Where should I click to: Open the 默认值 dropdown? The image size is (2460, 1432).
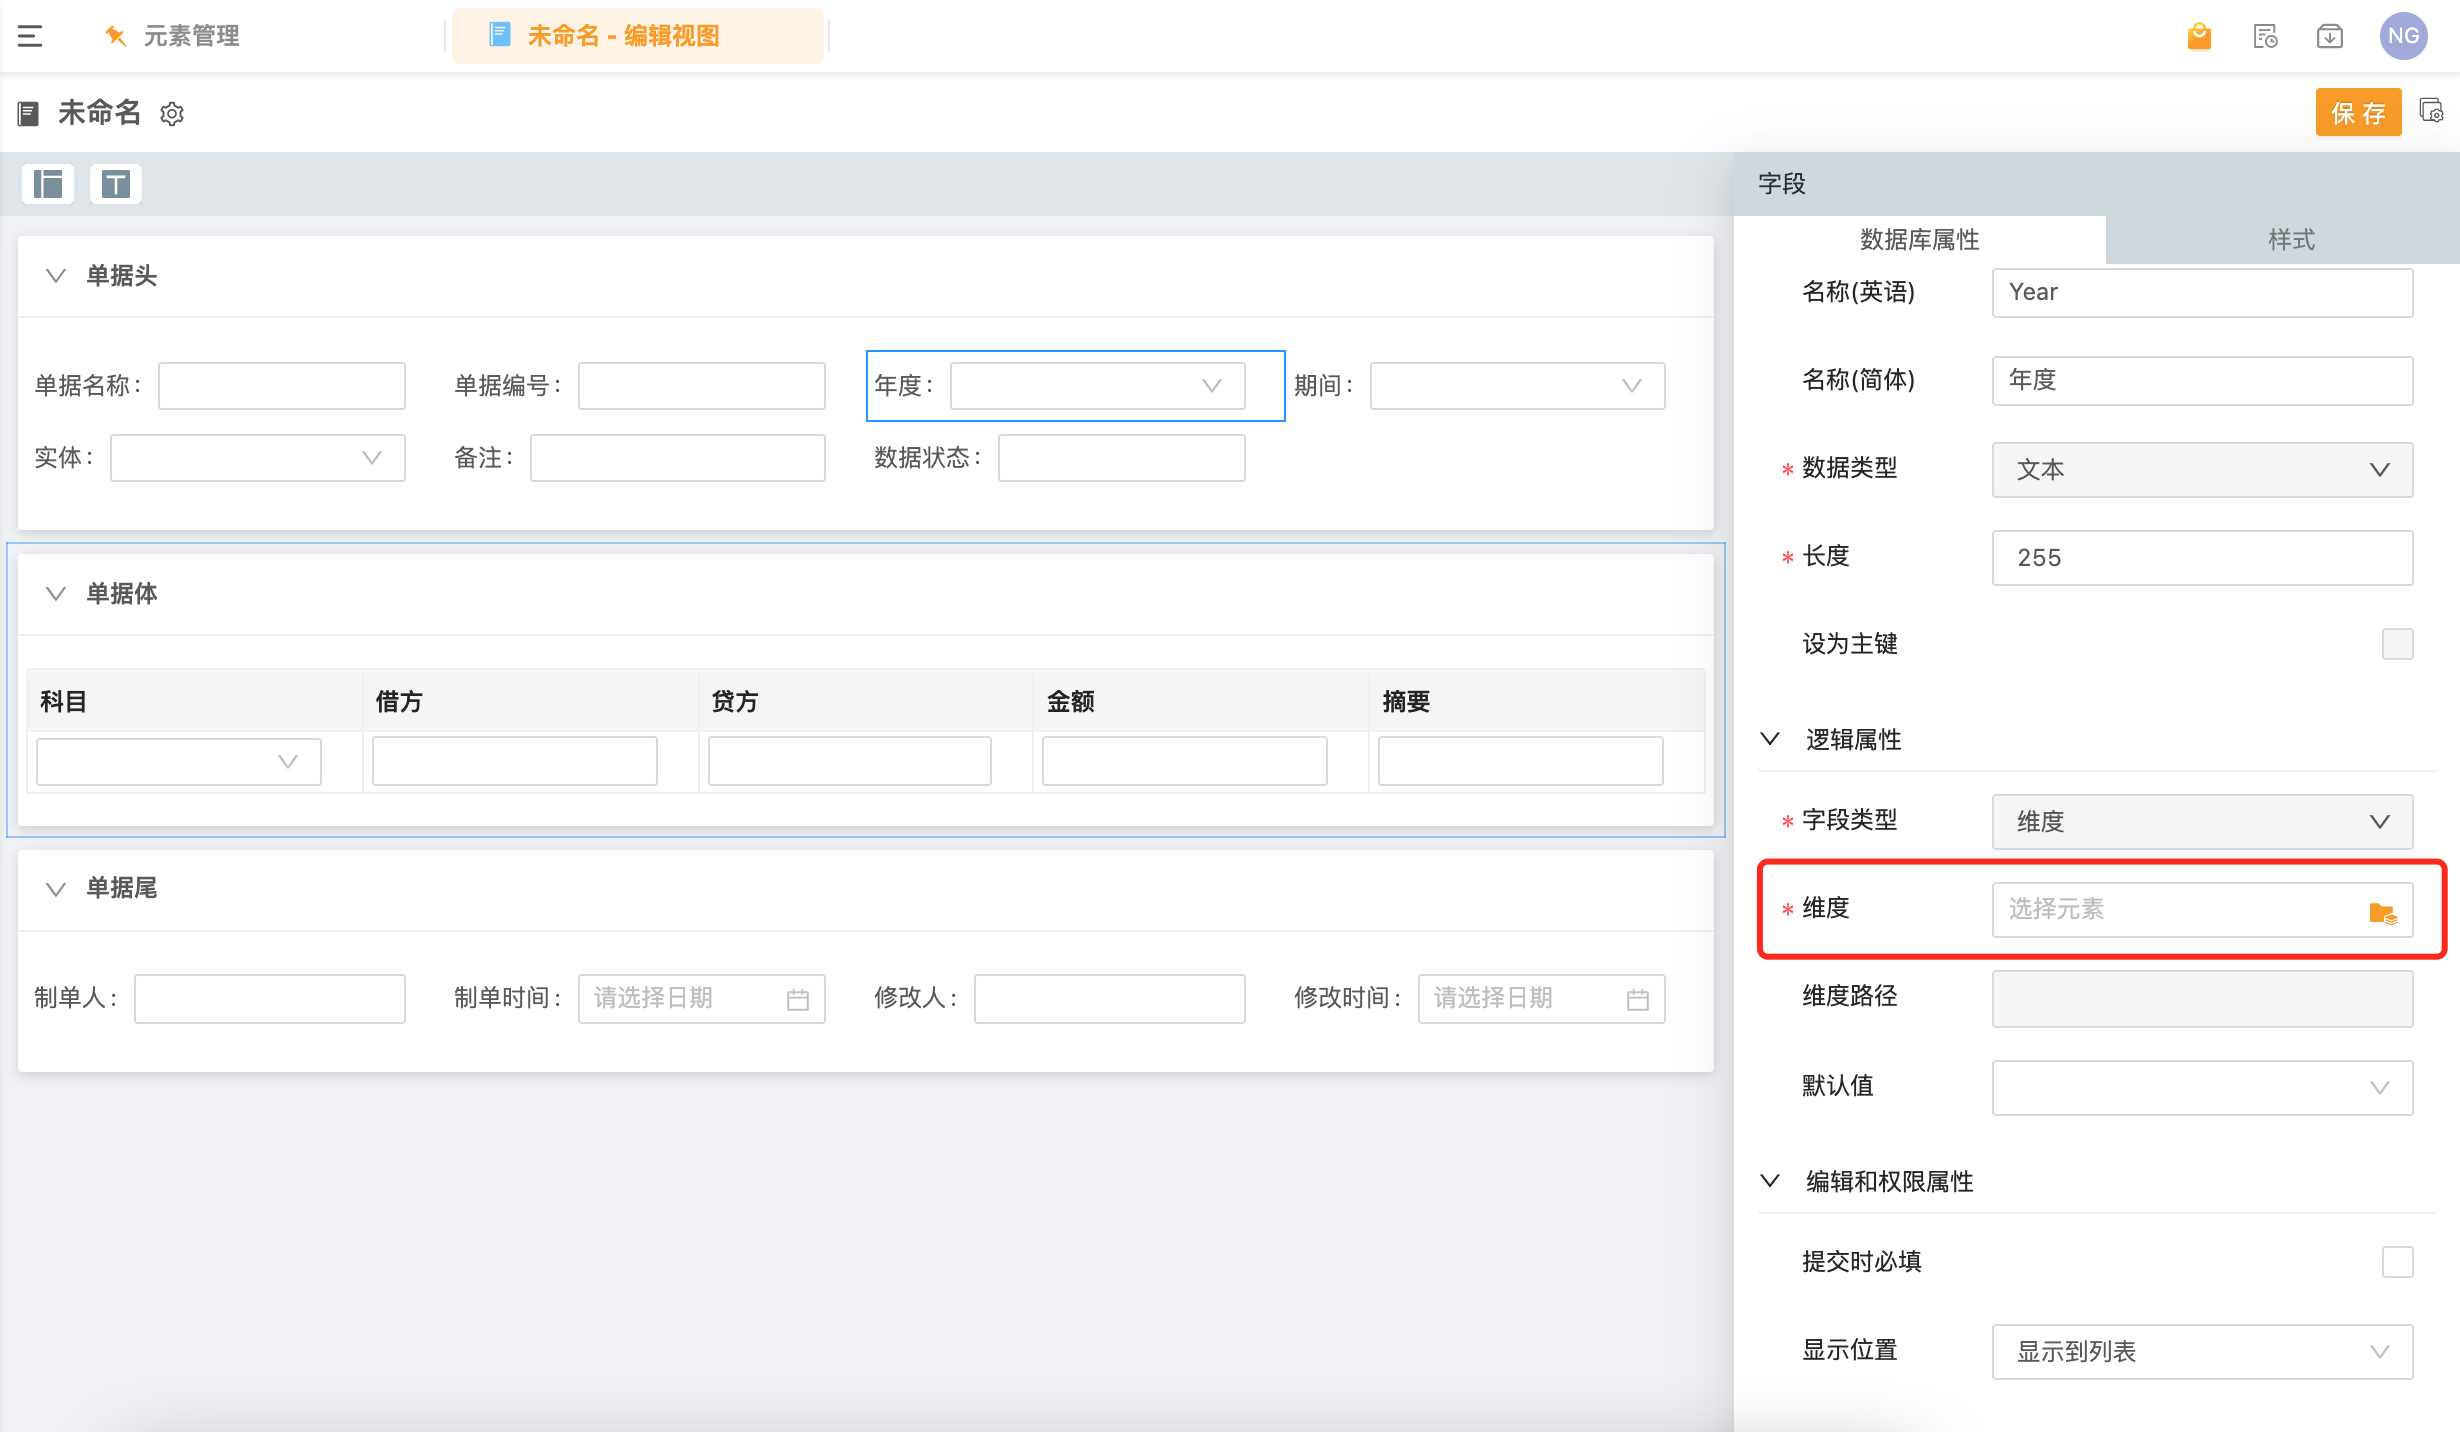pos(2202,1087)
